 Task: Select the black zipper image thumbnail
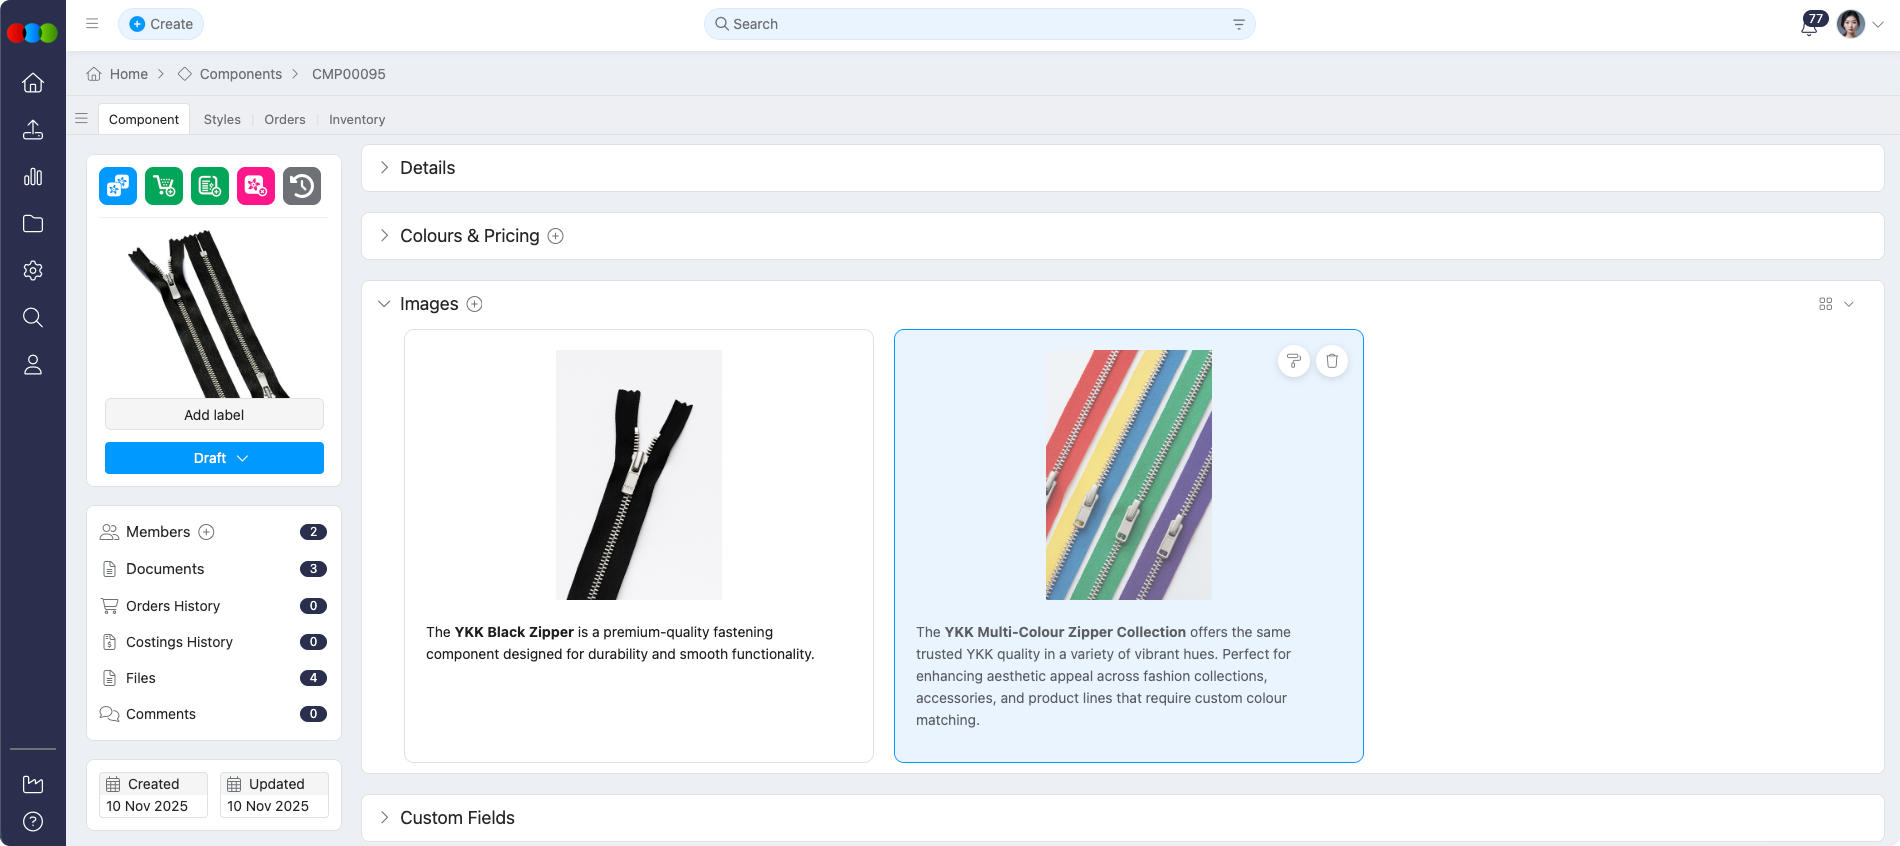click(x=639, y=475)
